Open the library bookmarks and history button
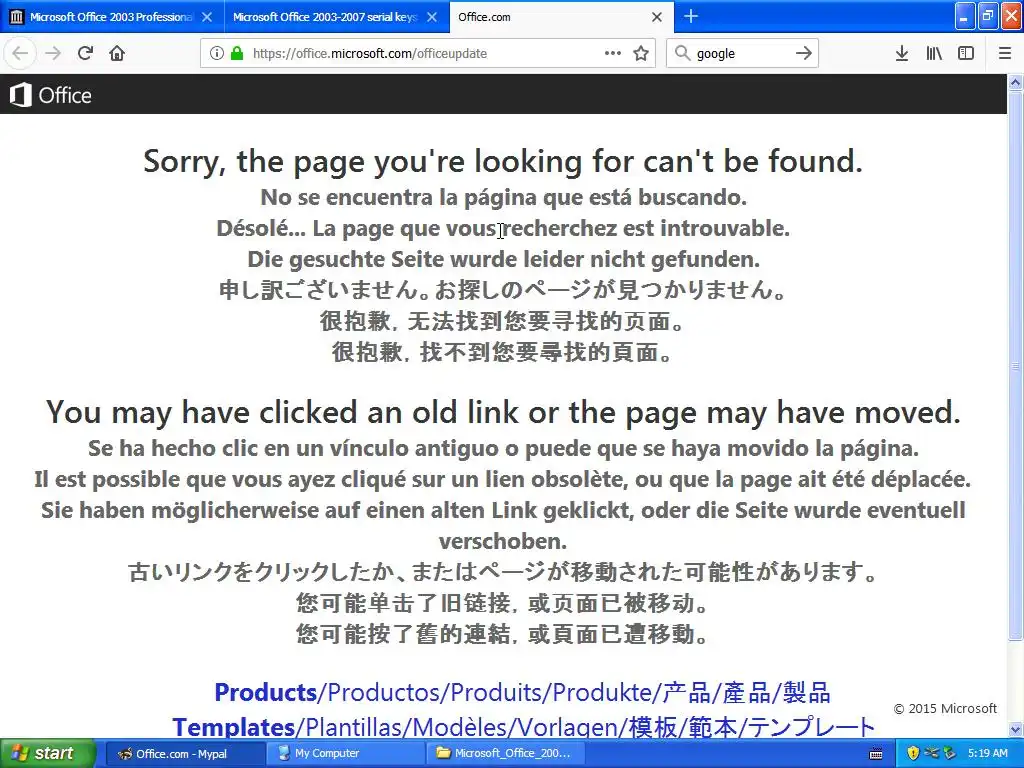Image resolution: width=1024 pixels, height=768 pixels. pyautogui.click(x=934, y=53)
